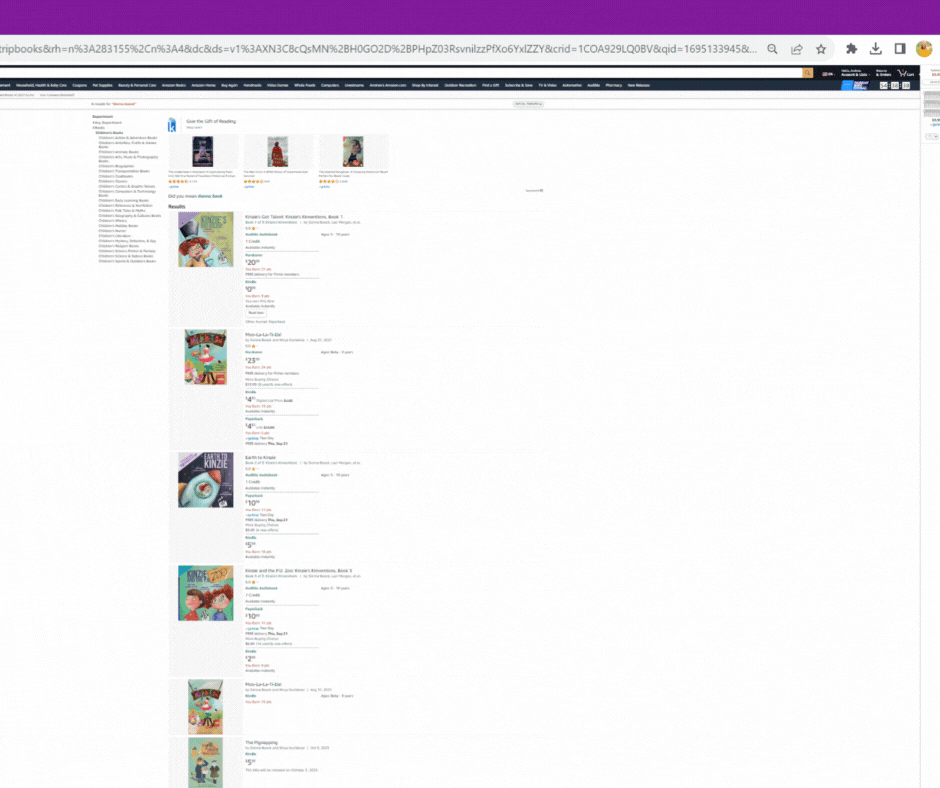The width and height of the screenshot is (940, 788).
Task: Click the Prime deal banner in nav bar
Action: click(x=855, y=85)
